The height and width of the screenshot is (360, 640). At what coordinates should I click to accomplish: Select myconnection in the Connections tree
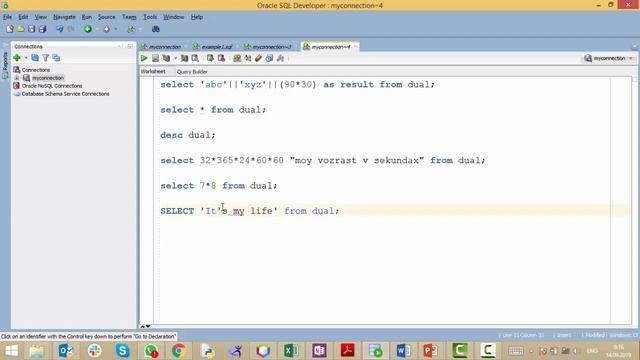pyautogui.click(x=48, y=78)
